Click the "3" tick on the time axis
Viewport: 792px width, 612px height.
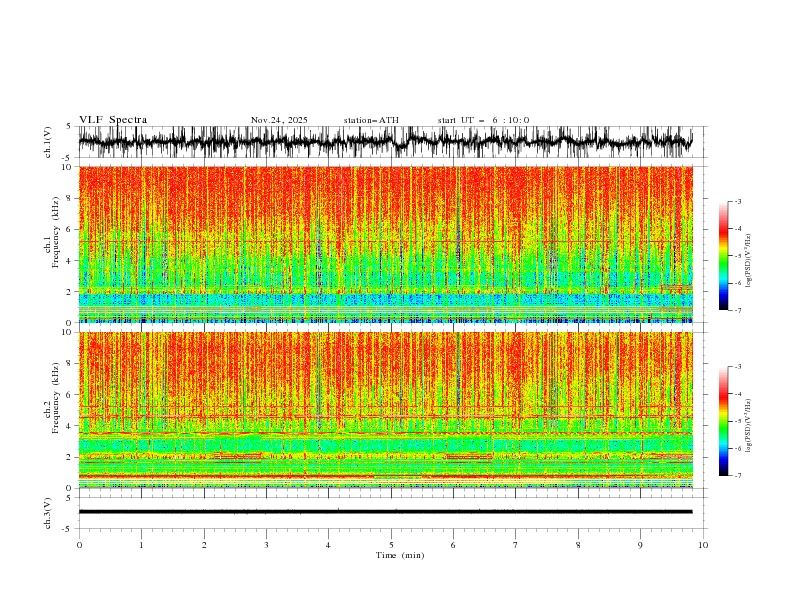click(x=266, y=545)
